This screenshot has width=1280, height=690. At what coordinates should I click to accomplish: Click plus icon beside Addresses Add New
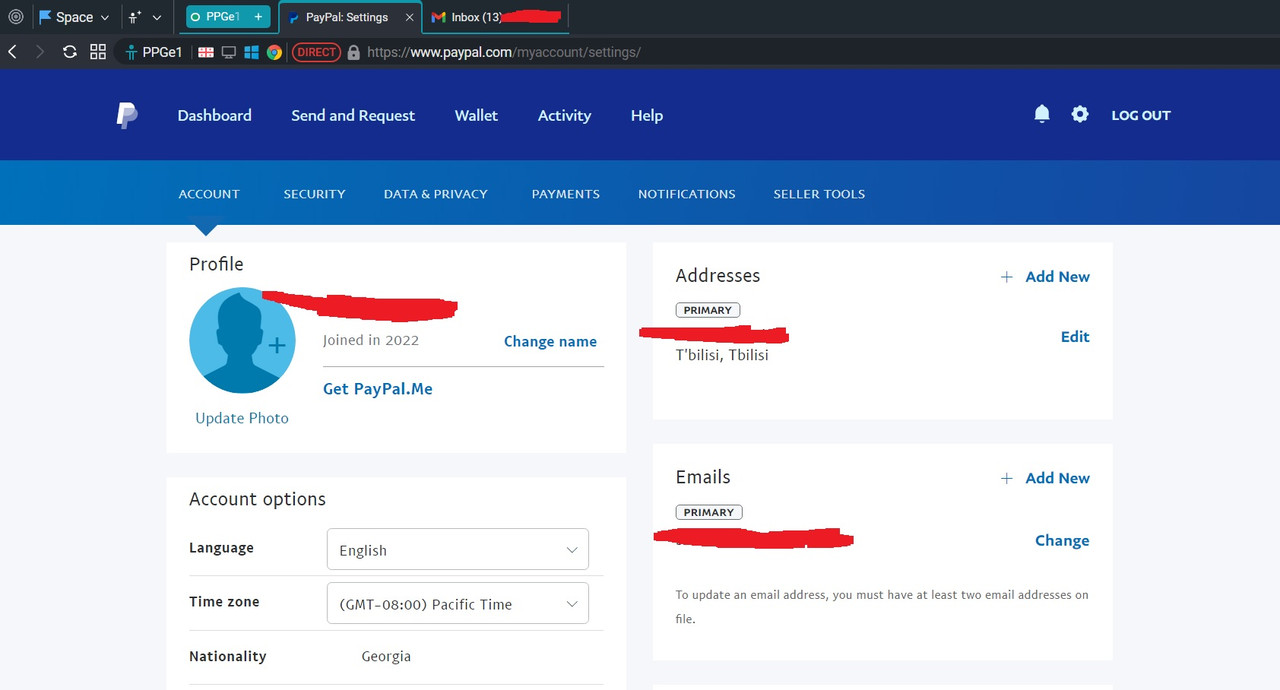click(x=1007, y=277)
